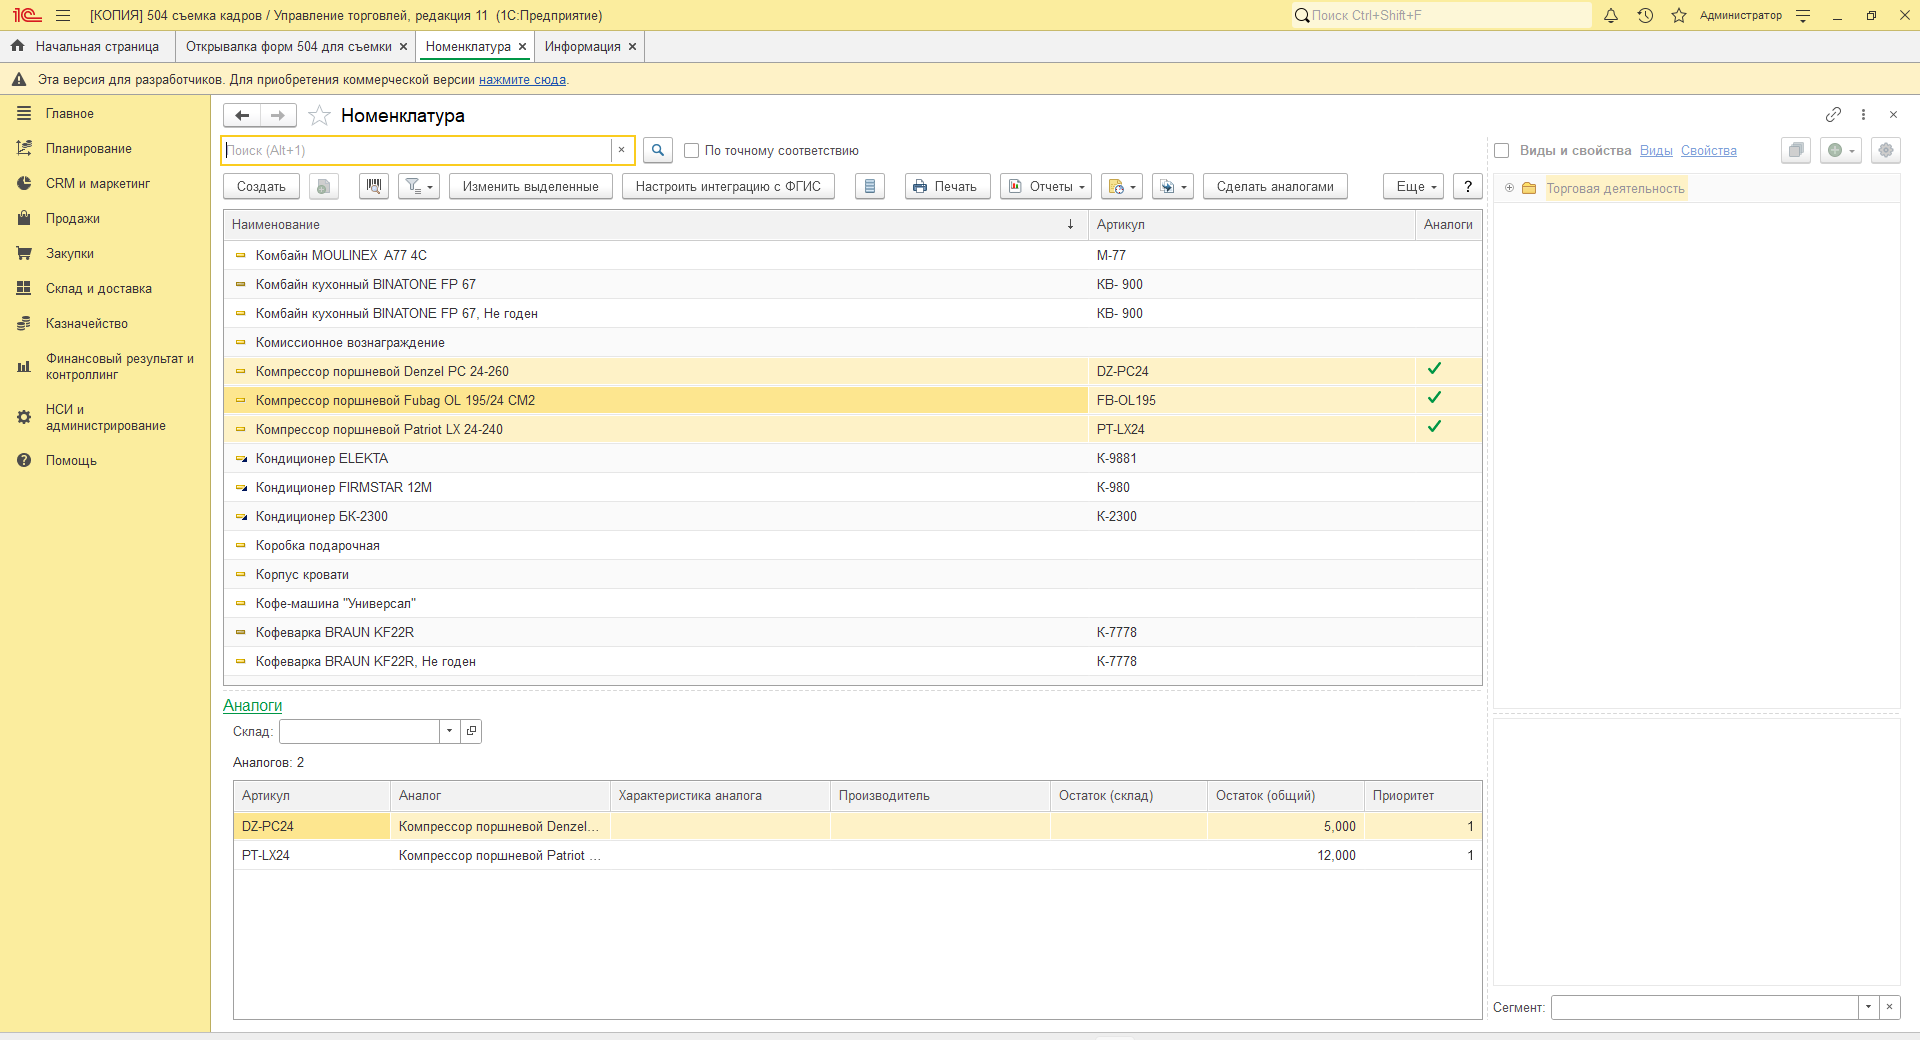Open the 1C main hamburger menu
The height and width of the screenshot is (1040, 1920).
[x=63, y=15]
